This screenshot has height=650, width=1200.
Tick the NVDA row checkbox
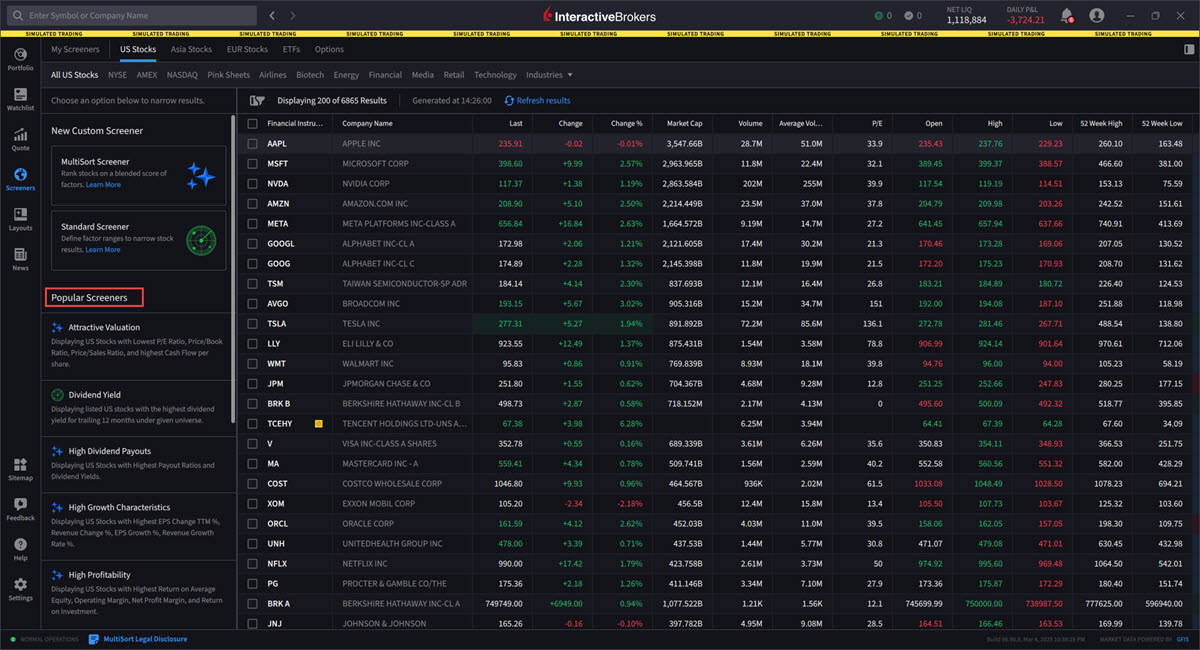[253, 184]
